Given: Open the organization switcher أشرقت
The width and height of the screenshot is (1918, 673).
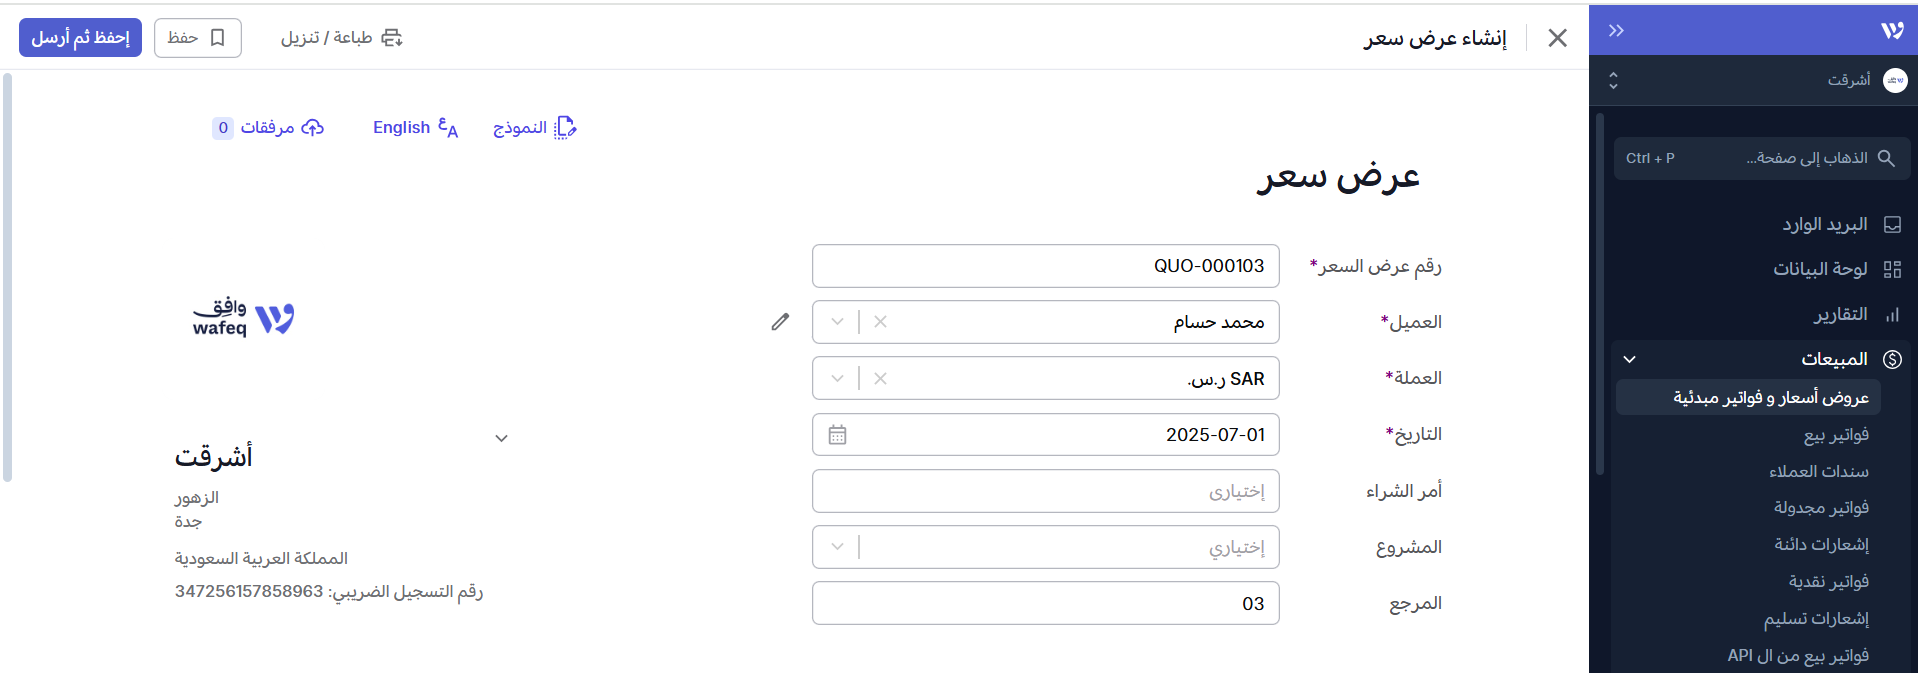Looking at the screenshot, I should tap(1758, 80).
